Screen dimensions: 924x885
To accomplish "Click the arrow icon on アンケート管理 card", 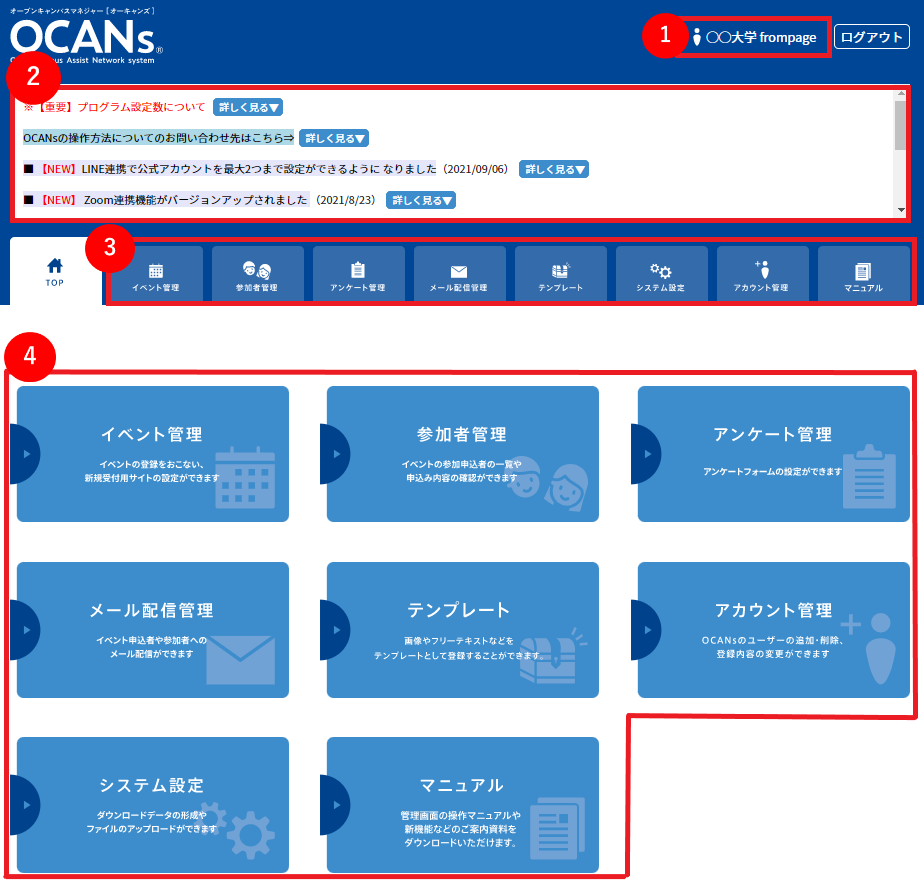I will click(646, 454).
